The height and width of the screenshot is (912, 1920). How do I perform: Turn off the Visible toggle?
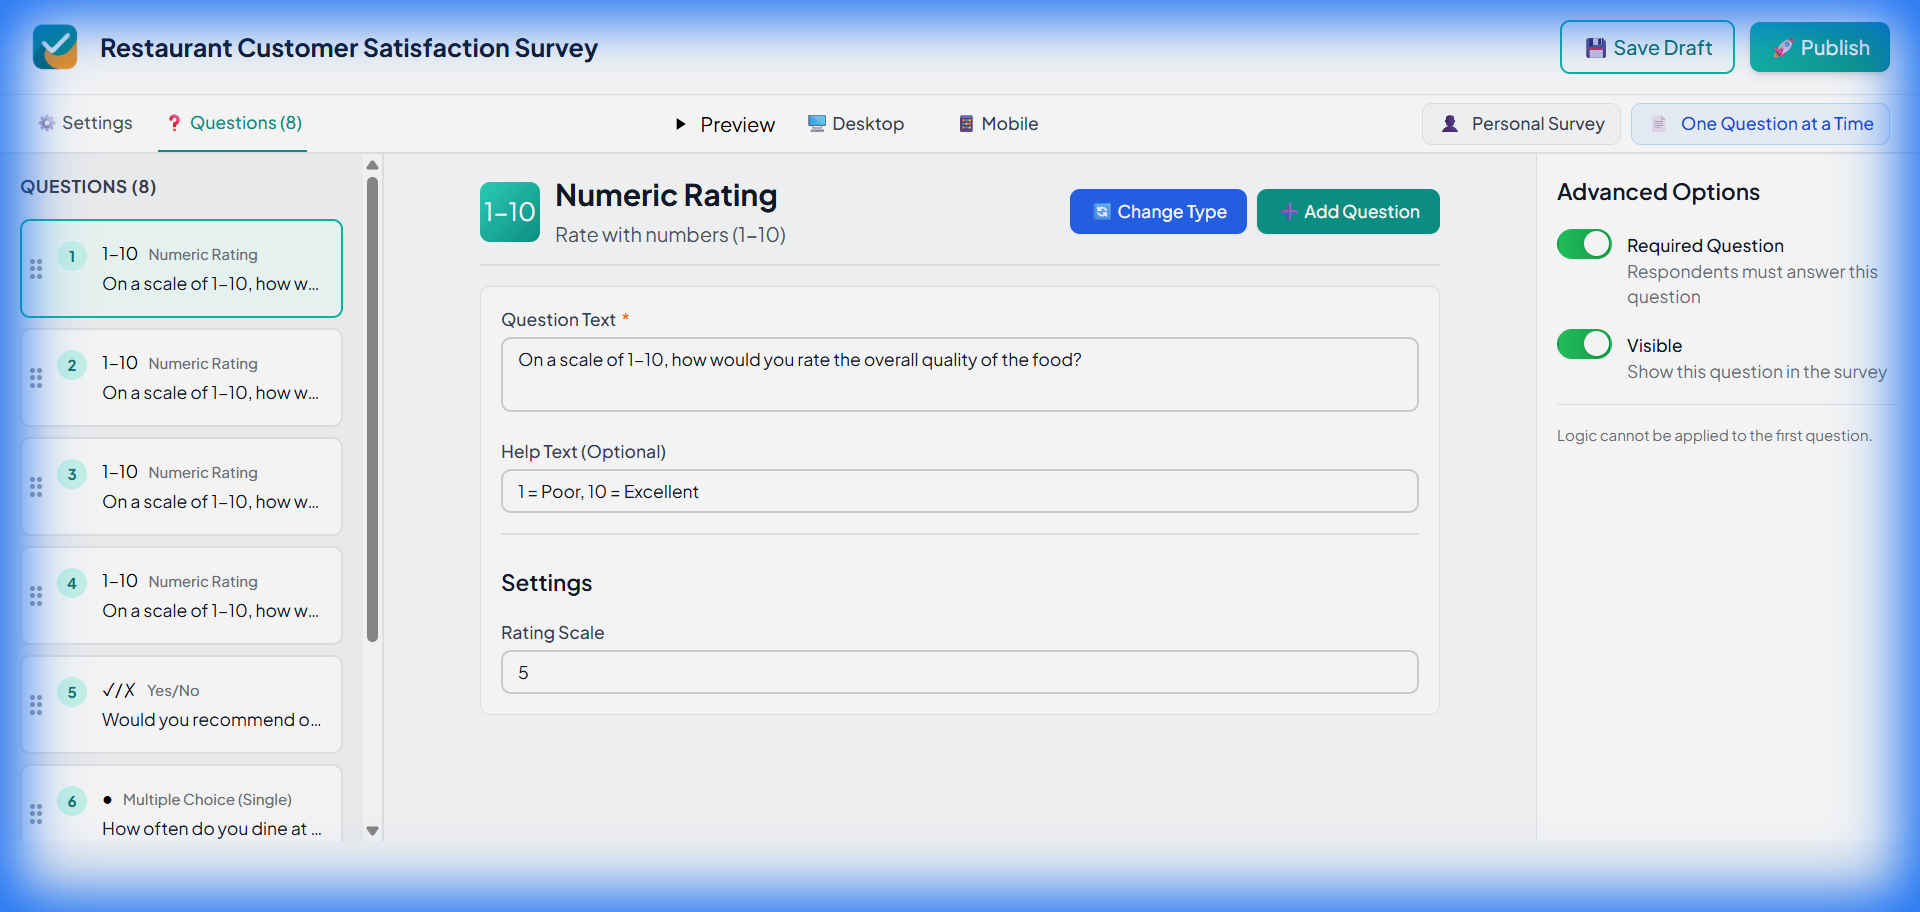[x=1583, y=344]
